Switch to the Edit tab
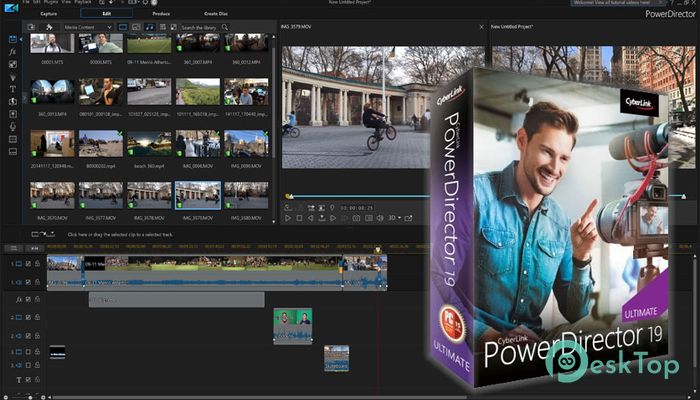The image size is (700, 400). click(106, 14)
